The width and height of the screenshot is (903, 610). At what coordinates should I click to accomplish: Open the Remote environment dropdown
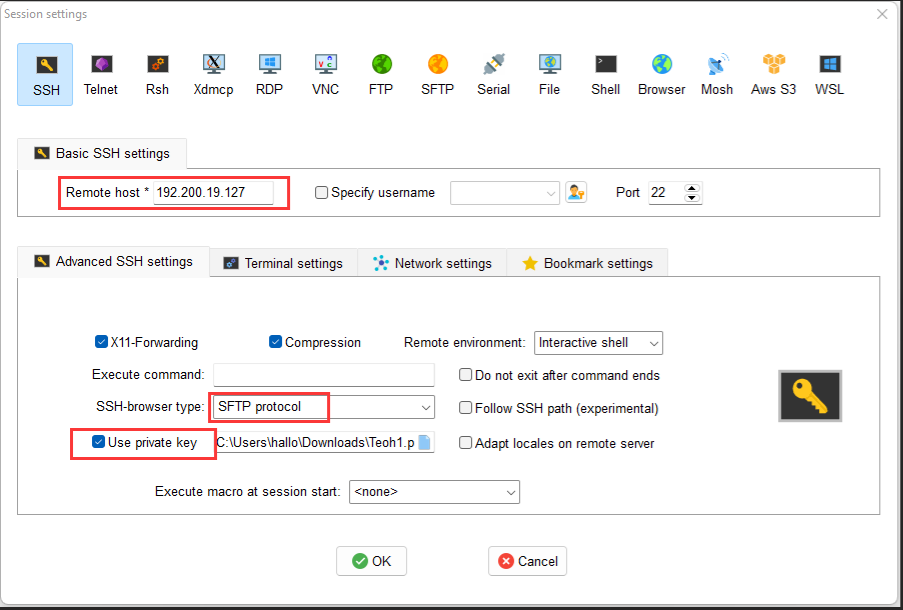pos(598,343)
